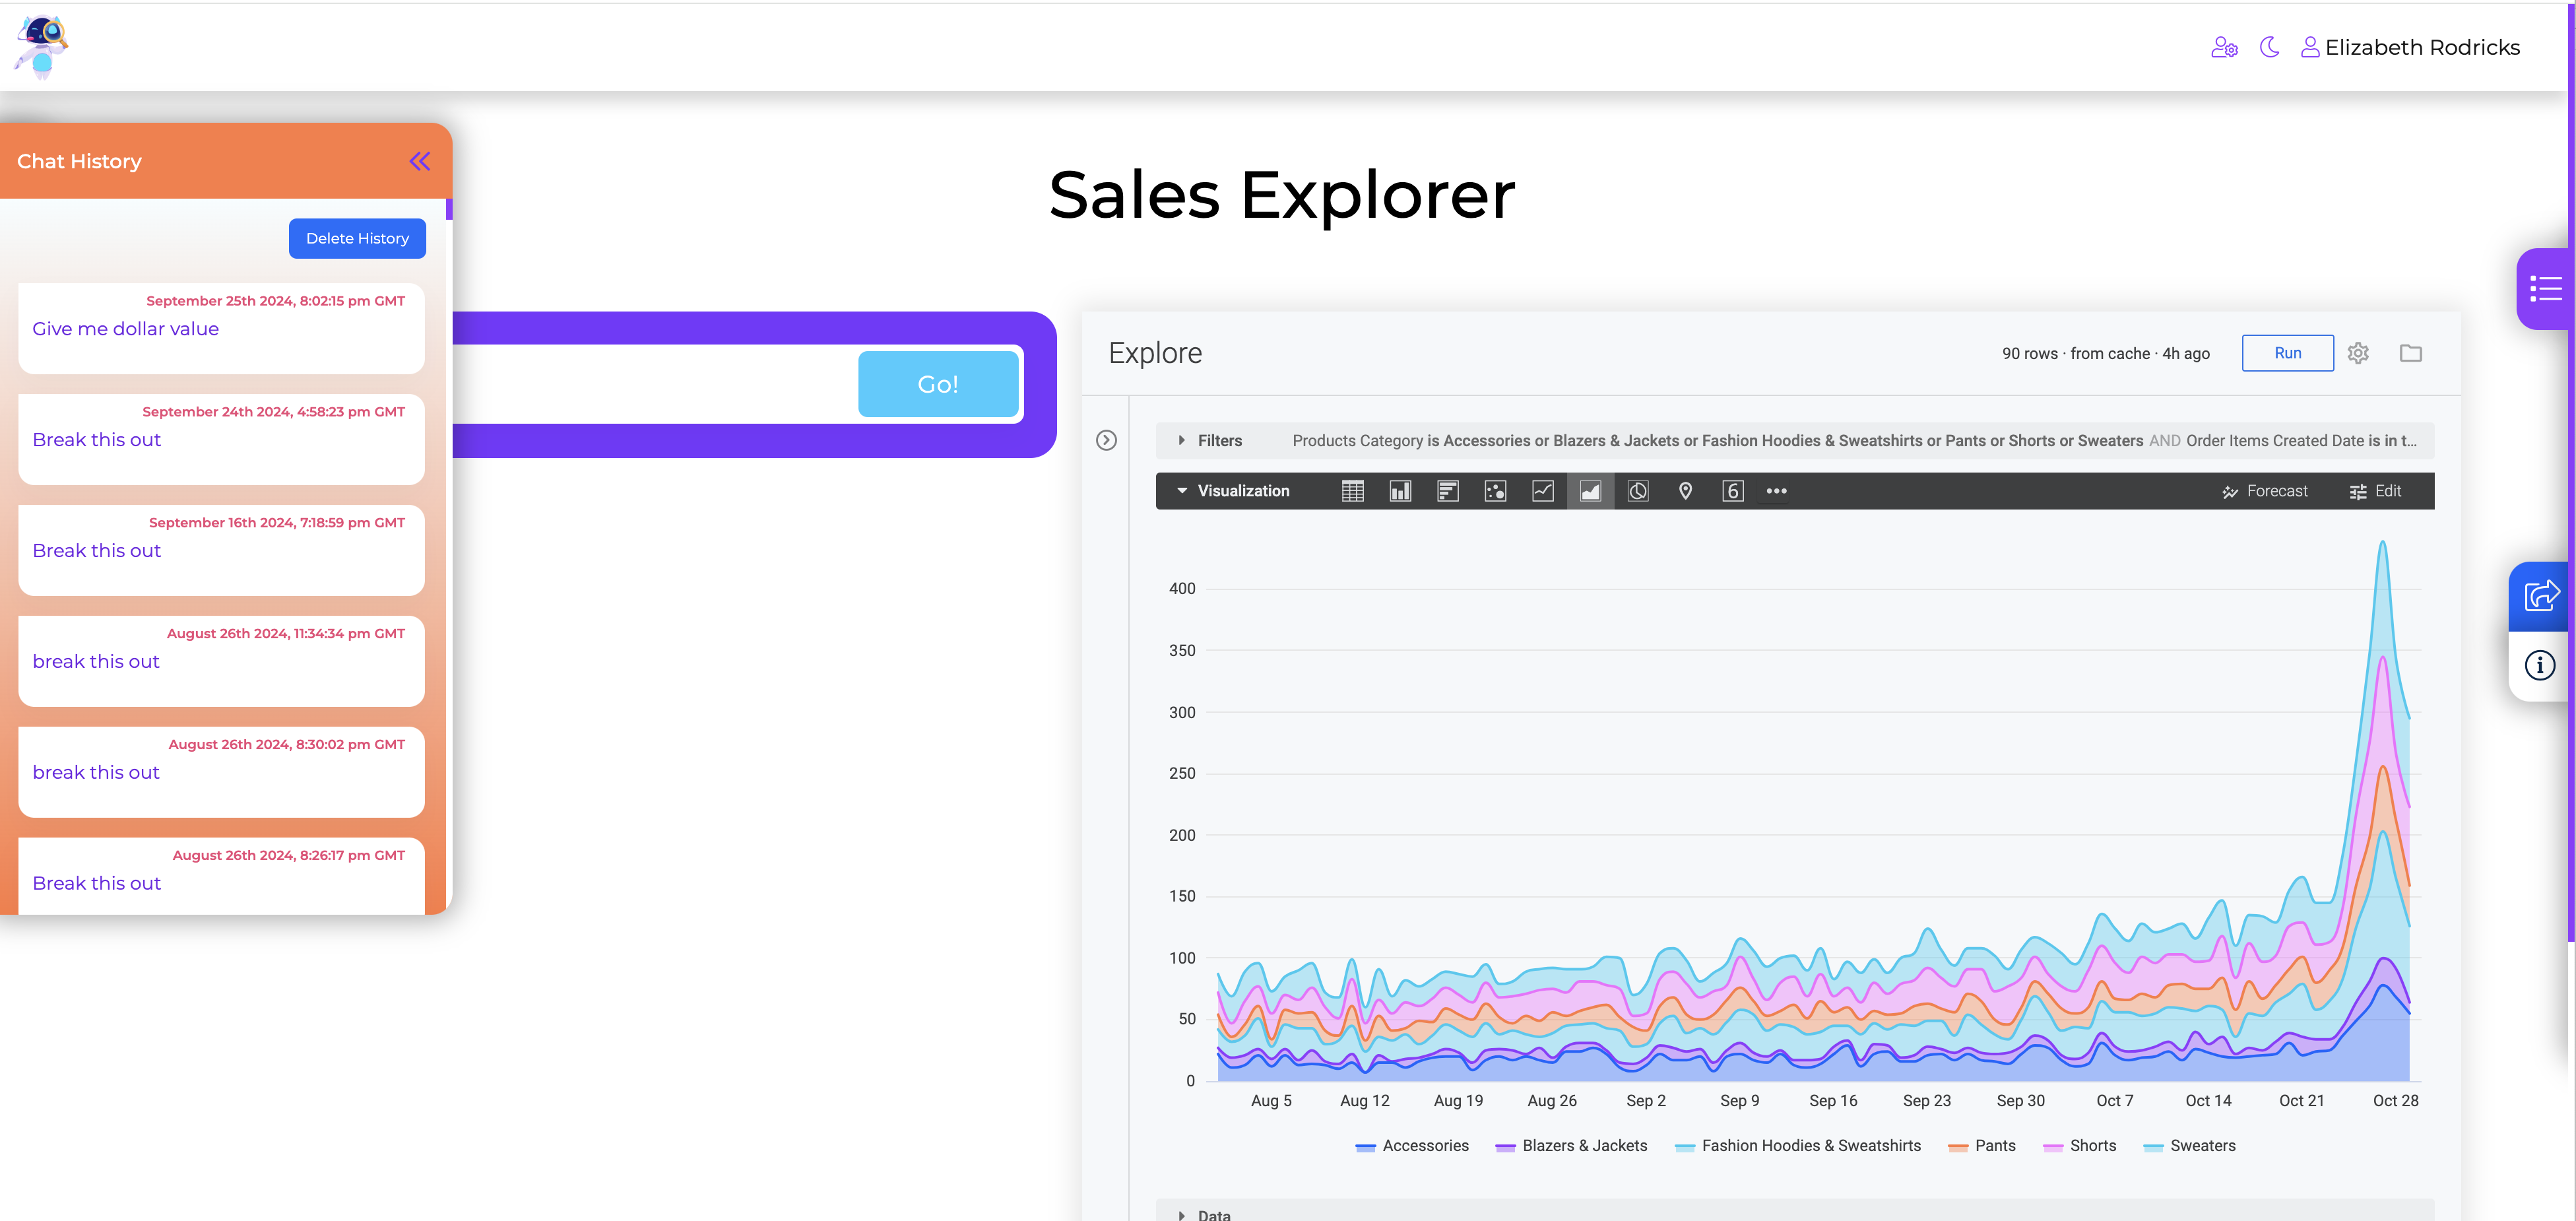Click the Oct 28 axis label
This screenshot has height=1221, width=2576.
(x=2395, y=1100)
